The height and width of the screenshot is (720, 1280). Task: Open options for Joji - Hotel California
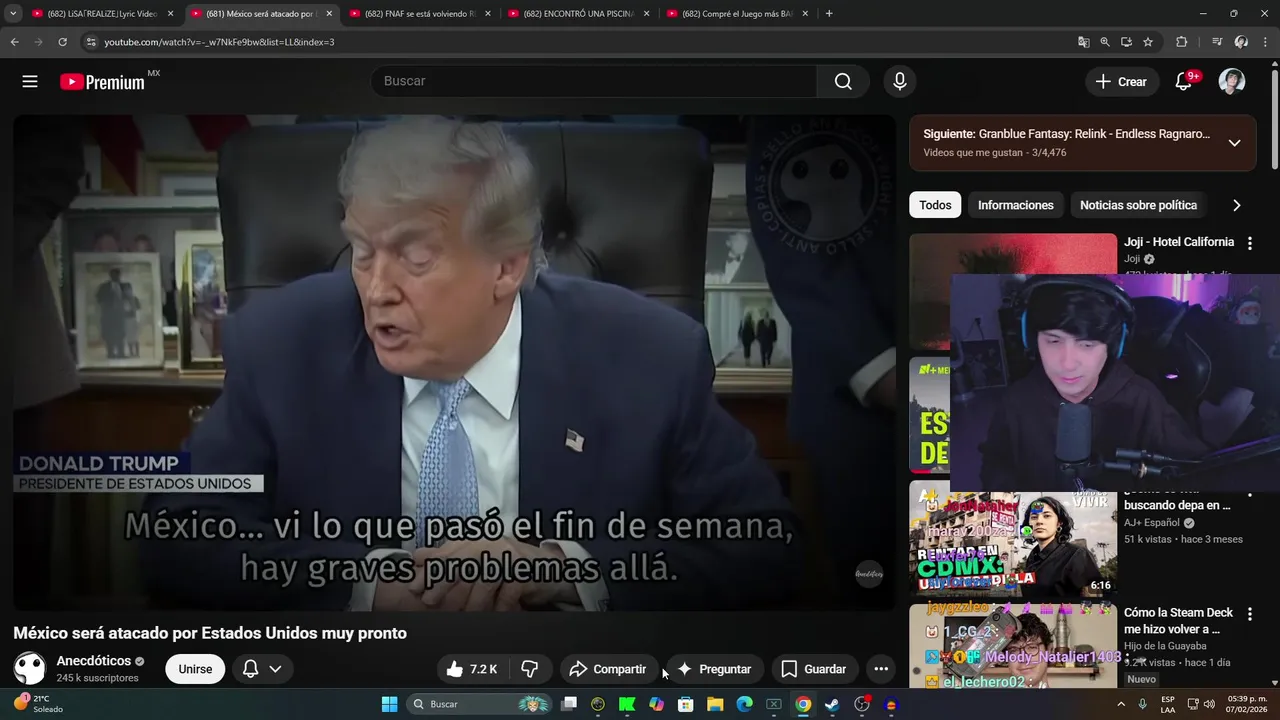point(1249,243)
